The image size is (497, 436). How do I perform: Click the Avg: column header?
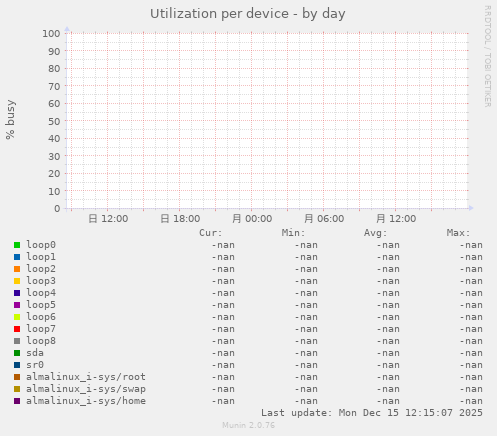(376, 233)
